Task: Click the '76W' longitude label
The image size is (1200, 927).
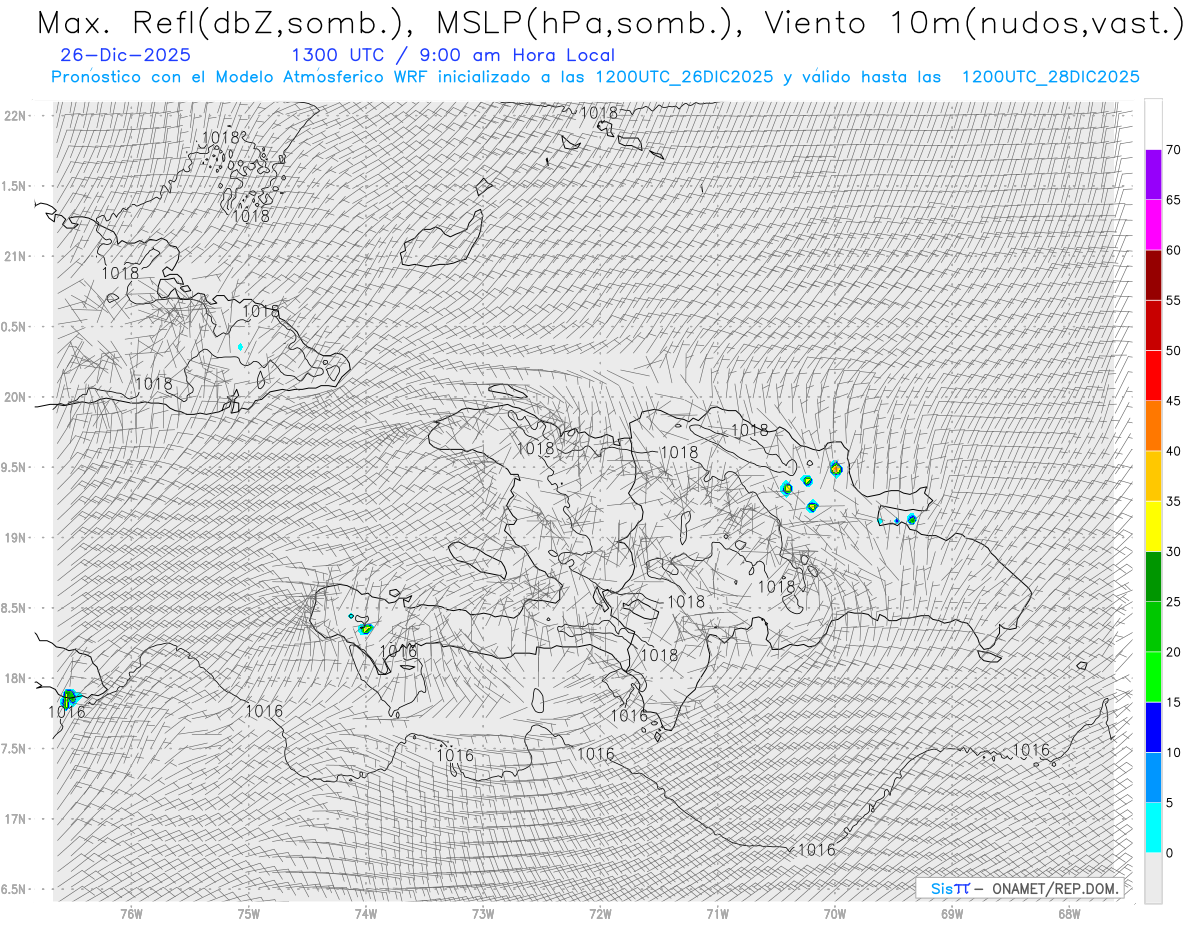Action: tap(131, 913)
